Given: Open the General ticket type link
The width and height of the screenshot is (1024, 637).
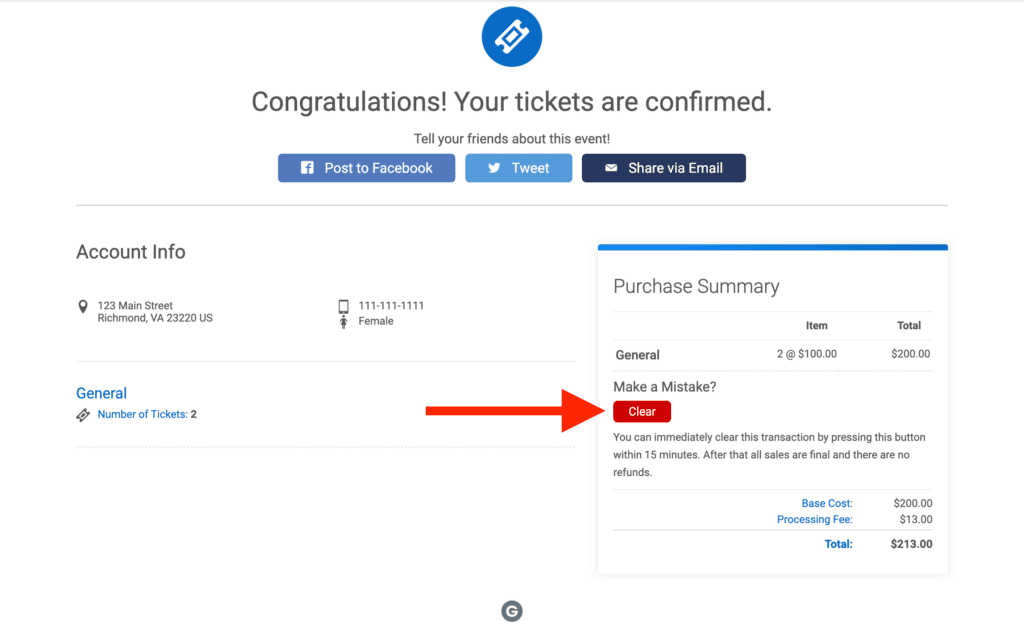Looking at the screenshot, I should click(101, 393).
